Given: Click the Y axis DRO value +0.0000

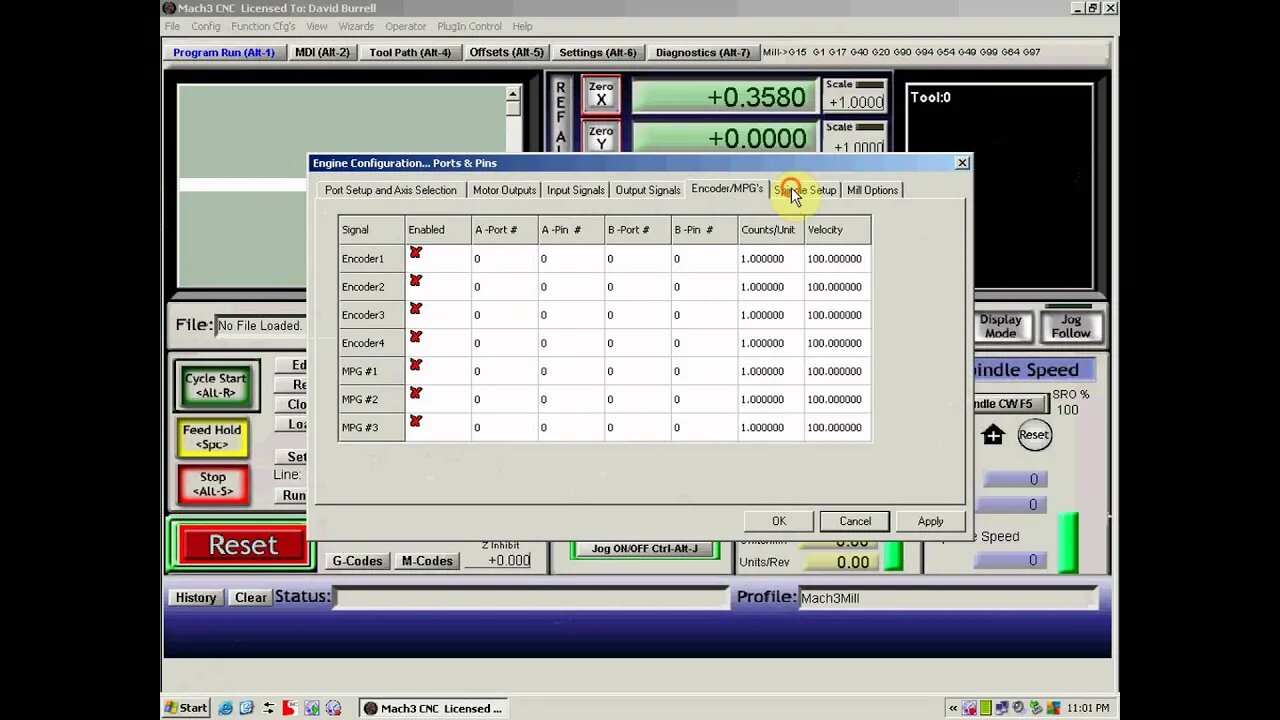Looking at the screenshot, I should point(724,138).
